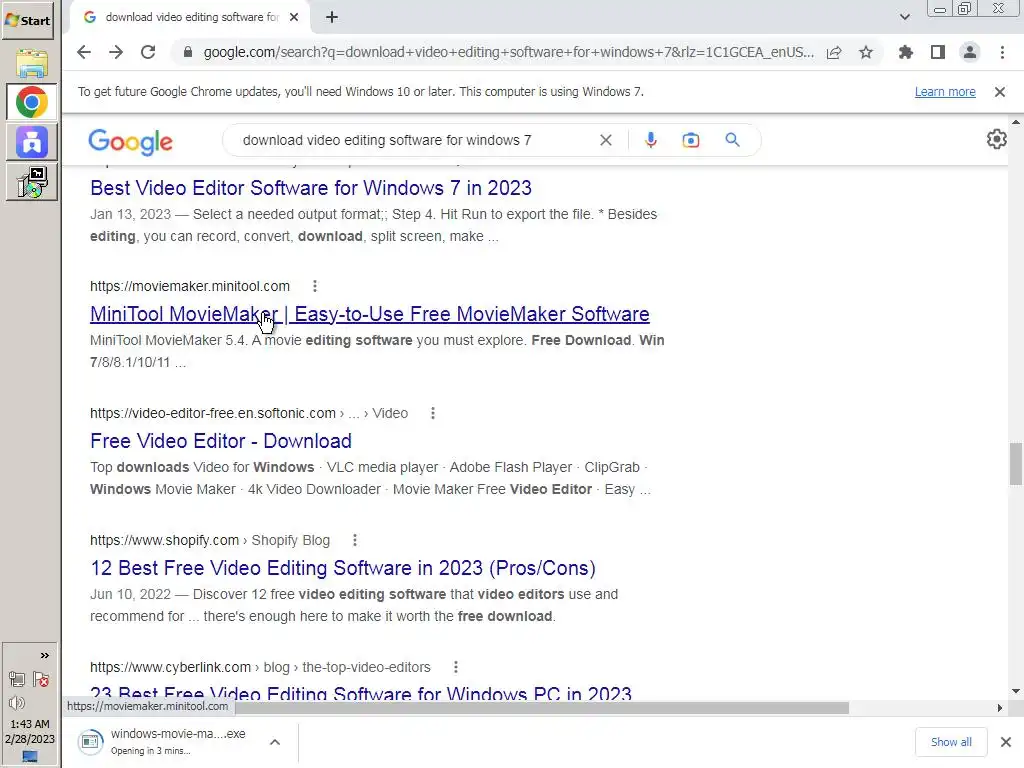Expand the download item options chevron
The width and height of the screenshot is (1024, 768).
click(x=275, y=742)
